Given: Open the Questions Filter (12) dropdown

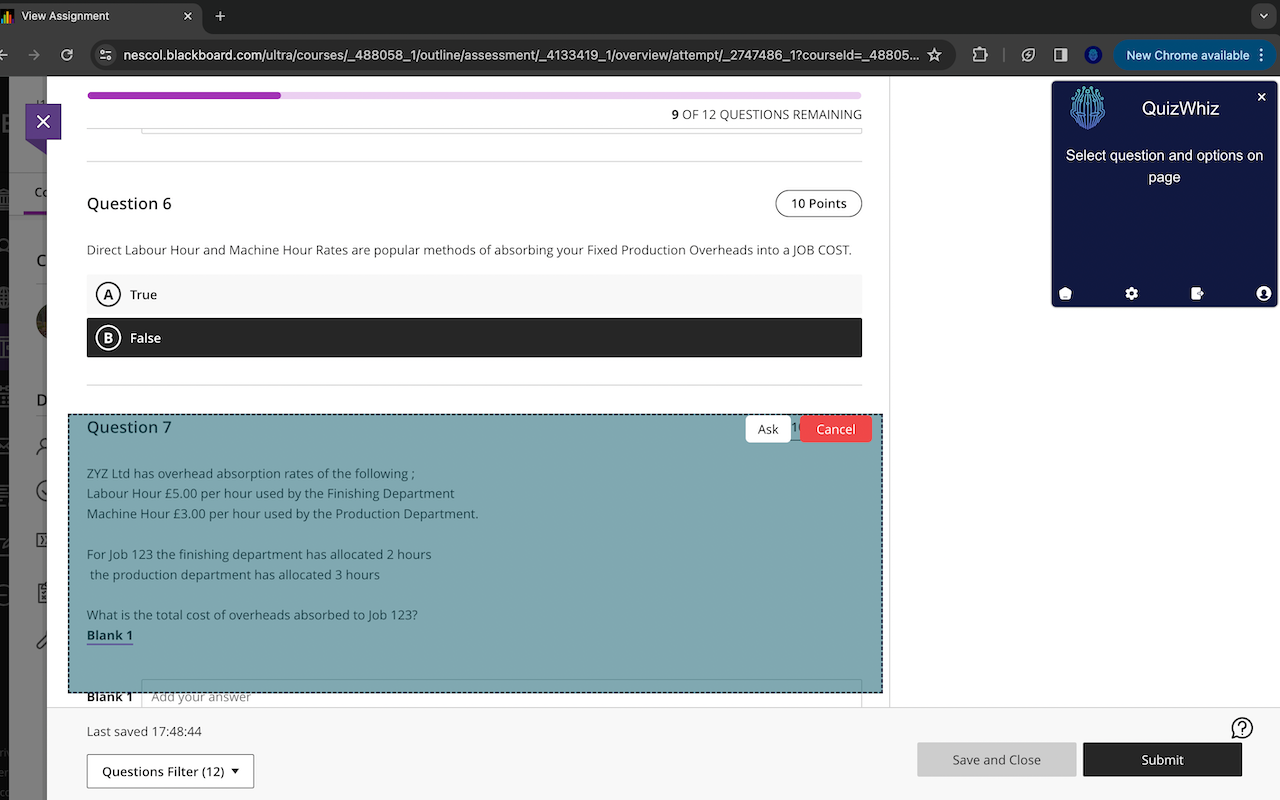Looking at the screenshot, I should (170, 771).
